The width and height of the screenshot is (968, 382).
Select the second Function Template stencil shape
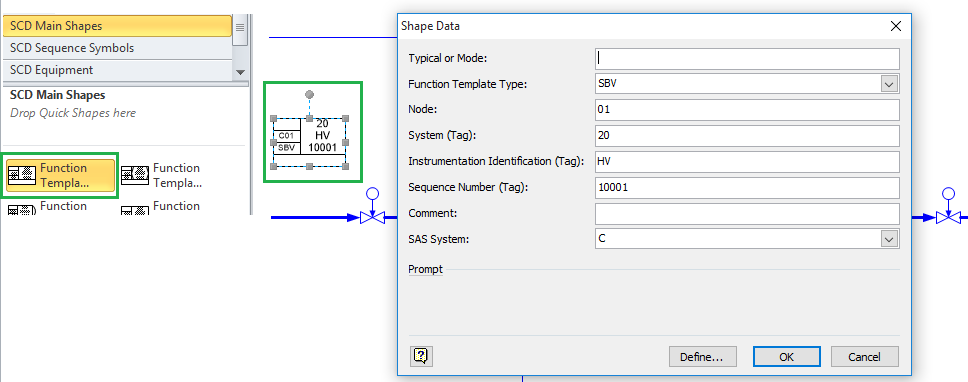coord(161,175)
